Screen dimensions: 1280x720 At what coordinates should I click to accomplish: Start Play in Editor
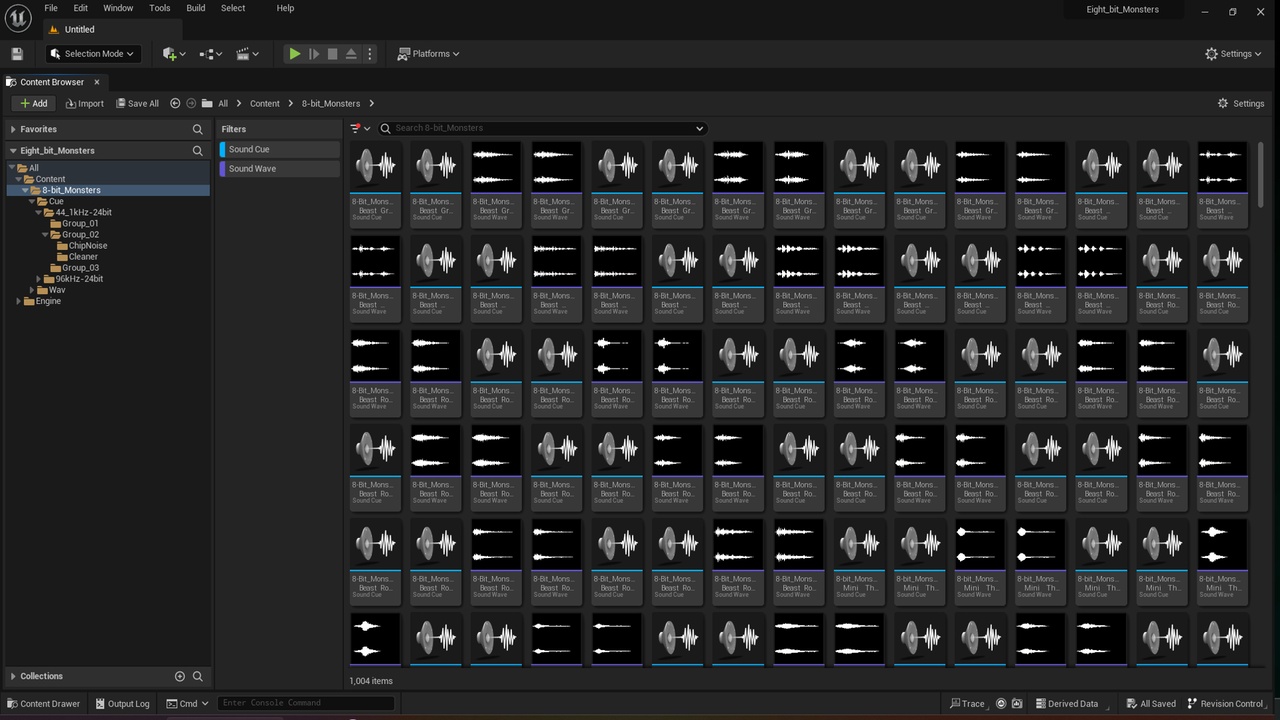point(294,54)
